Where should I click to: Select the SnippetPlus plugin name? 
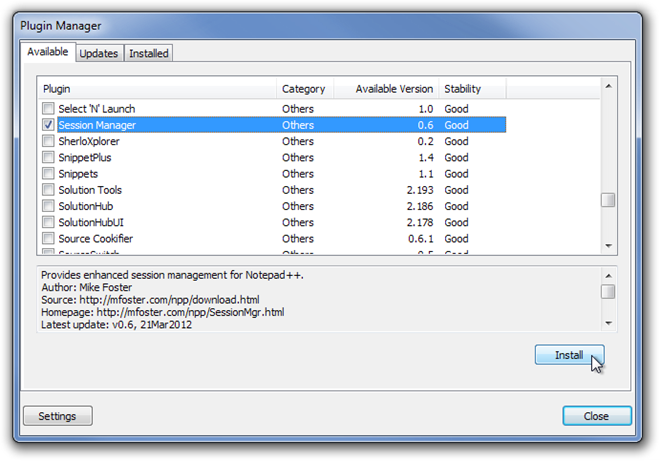85,157
